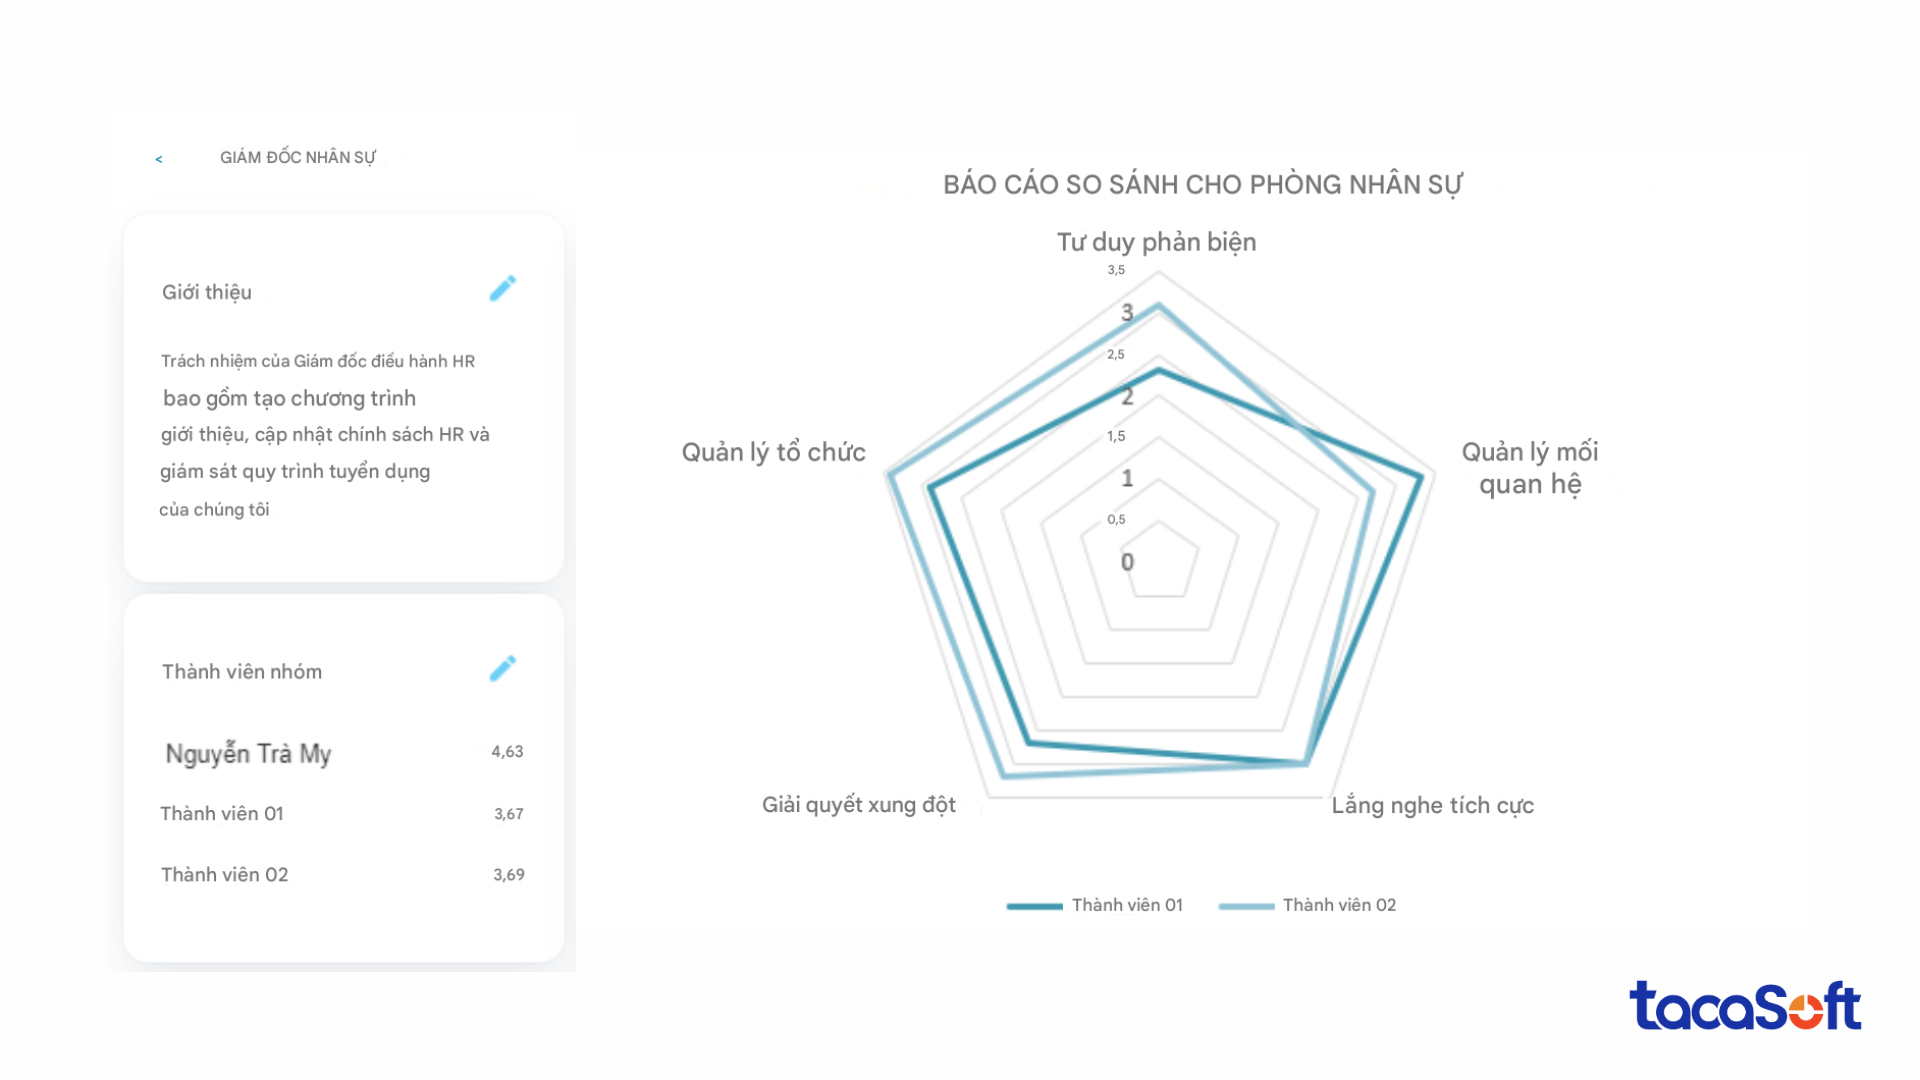This screenshot has height=1080, width=1920.
Task: Select the Lắng nghe tích cực axis label
Action: (x=1432, y=806)
